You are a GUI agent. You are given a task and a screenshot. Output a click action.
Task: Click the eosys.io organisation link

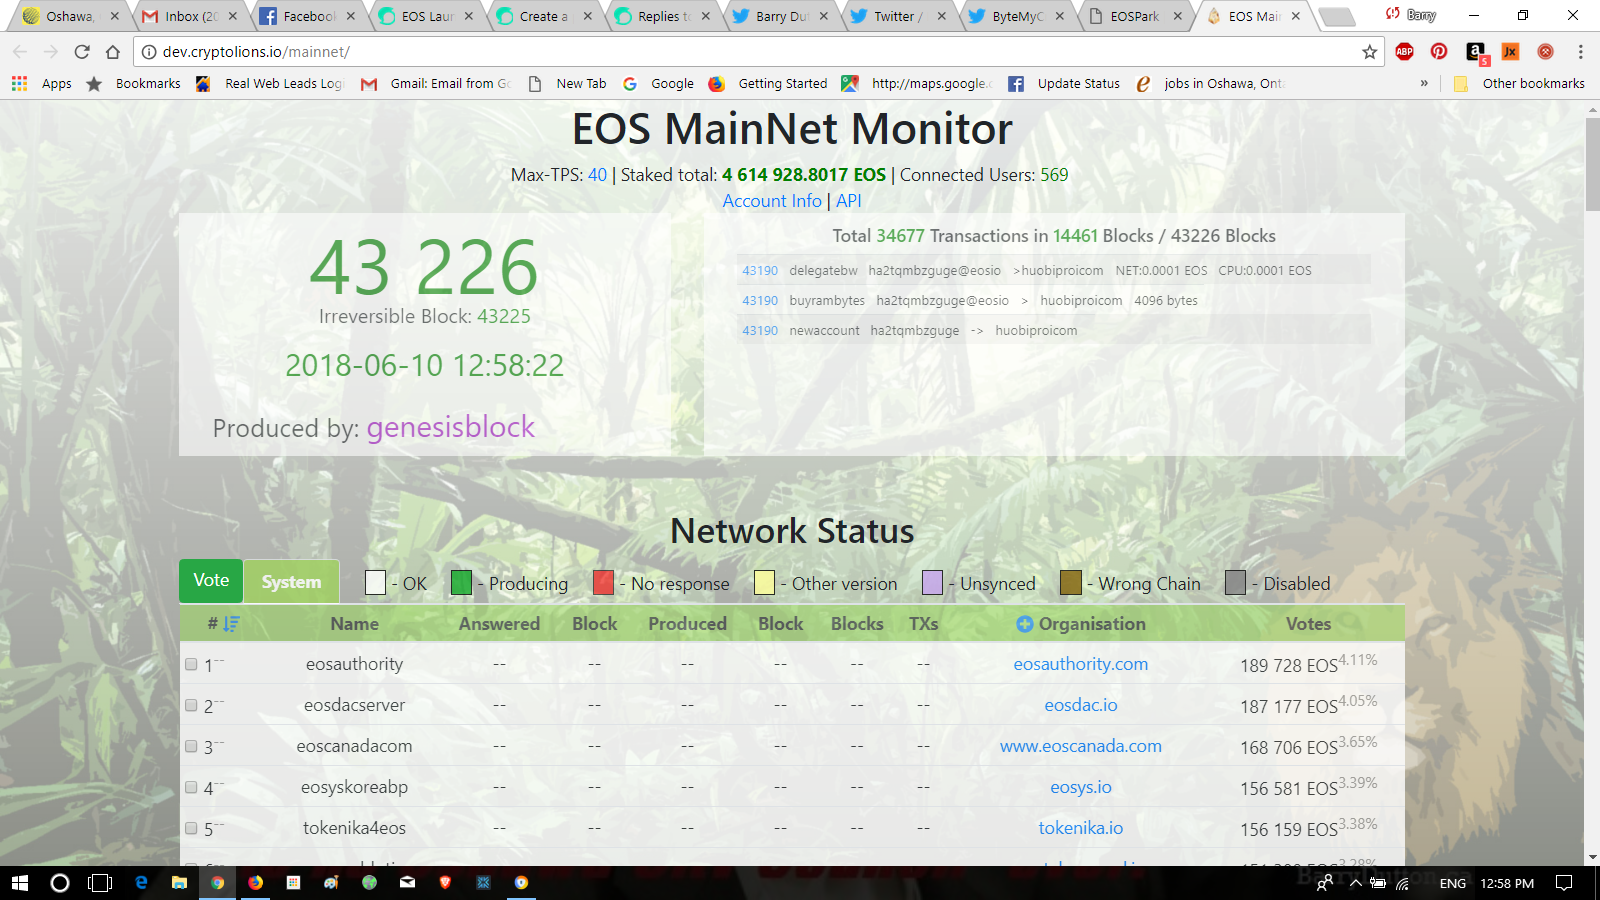pos(1080,787)
